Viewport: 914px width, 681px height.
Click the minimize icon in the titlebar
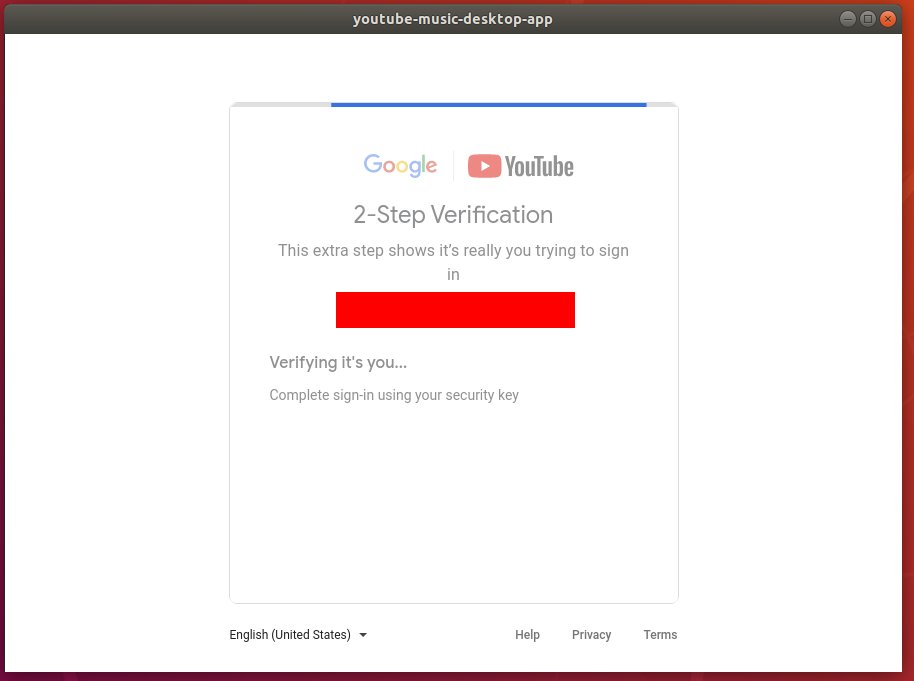[x=846, y=18]
